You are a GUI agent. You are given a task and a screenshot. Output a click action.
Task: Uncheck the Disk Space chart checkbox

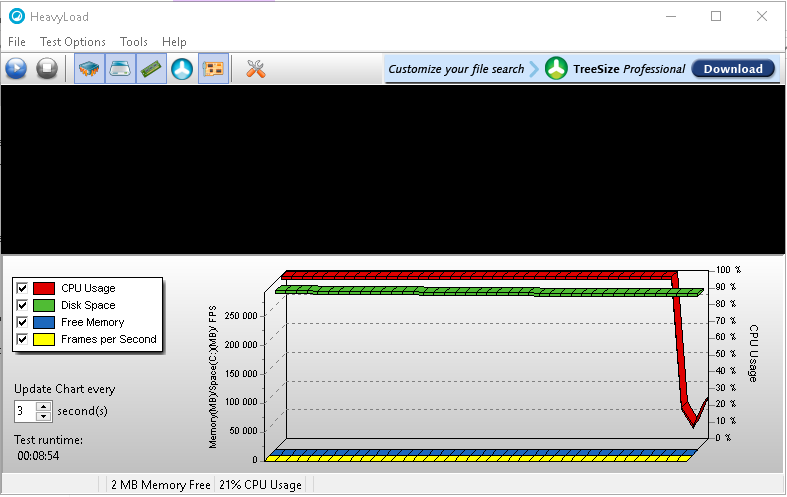click(22, 306)
